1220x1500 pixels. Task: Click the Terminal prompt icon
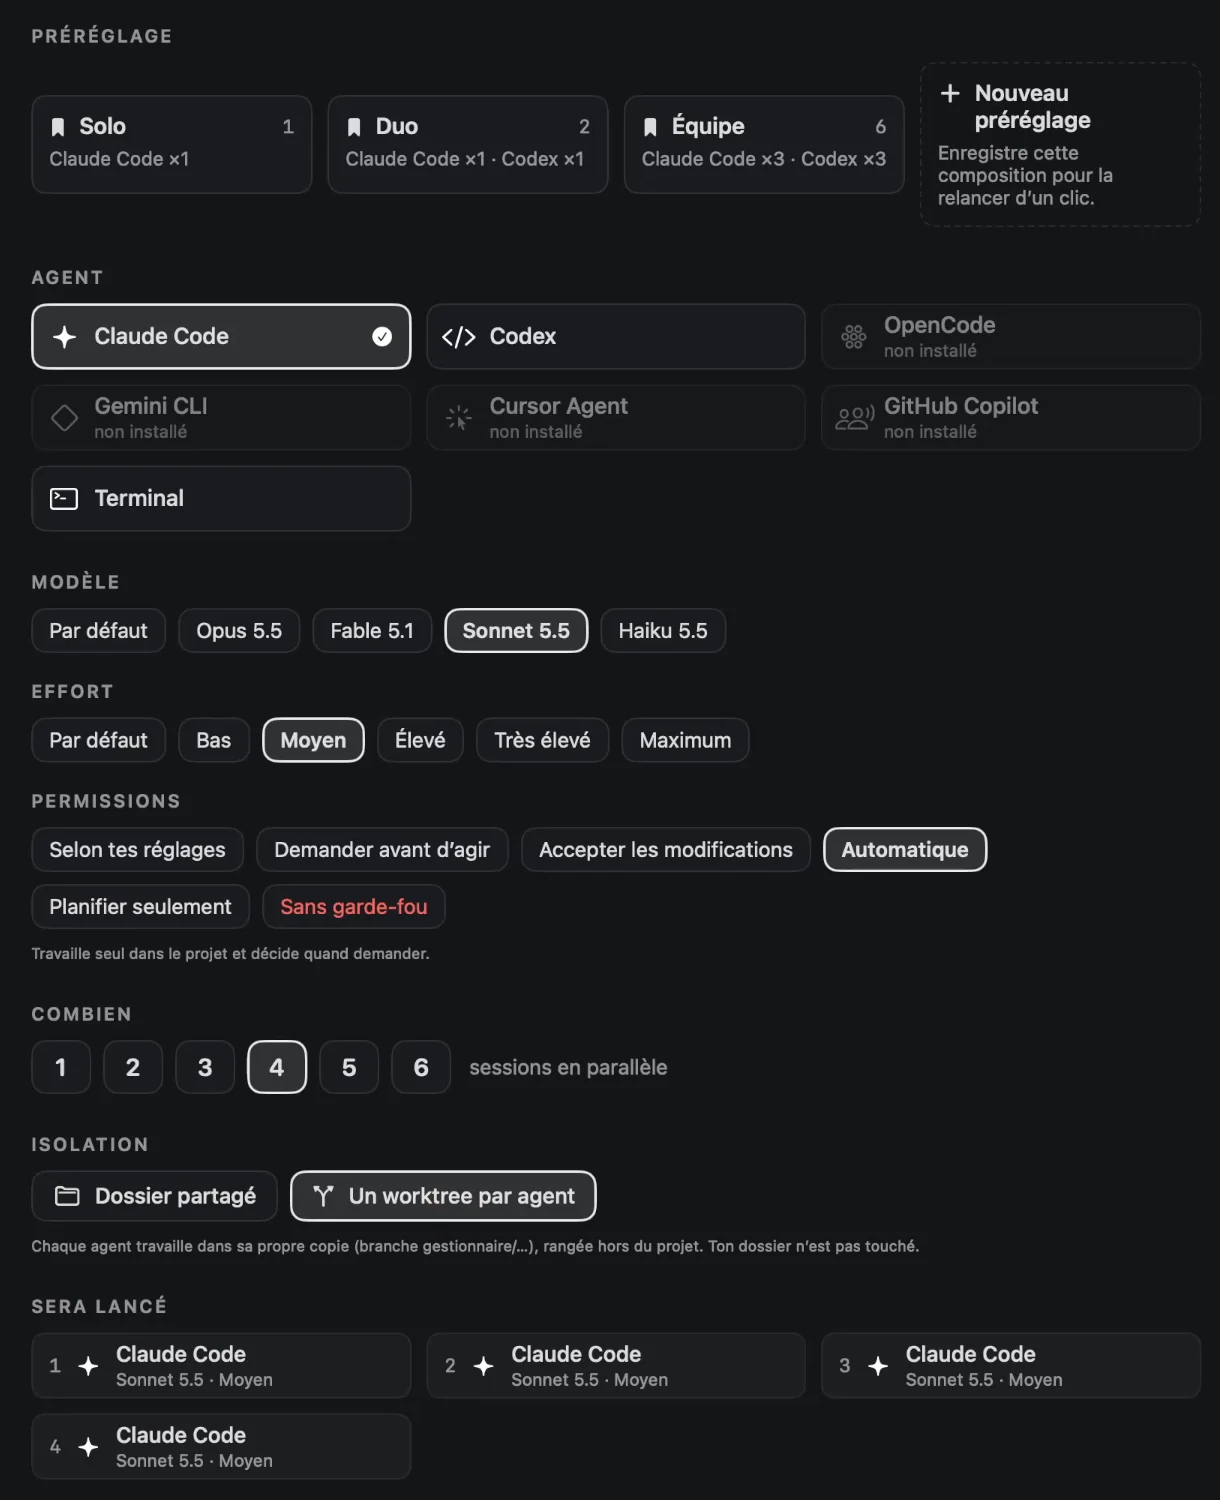[x=64, y=498]
